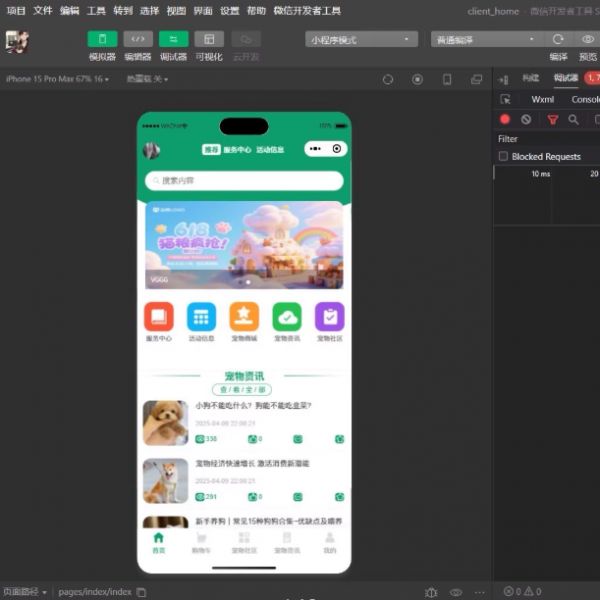The image size is (600, 600).
Task: Open the 云开发 cloud development button
Action: pos(246,39)
